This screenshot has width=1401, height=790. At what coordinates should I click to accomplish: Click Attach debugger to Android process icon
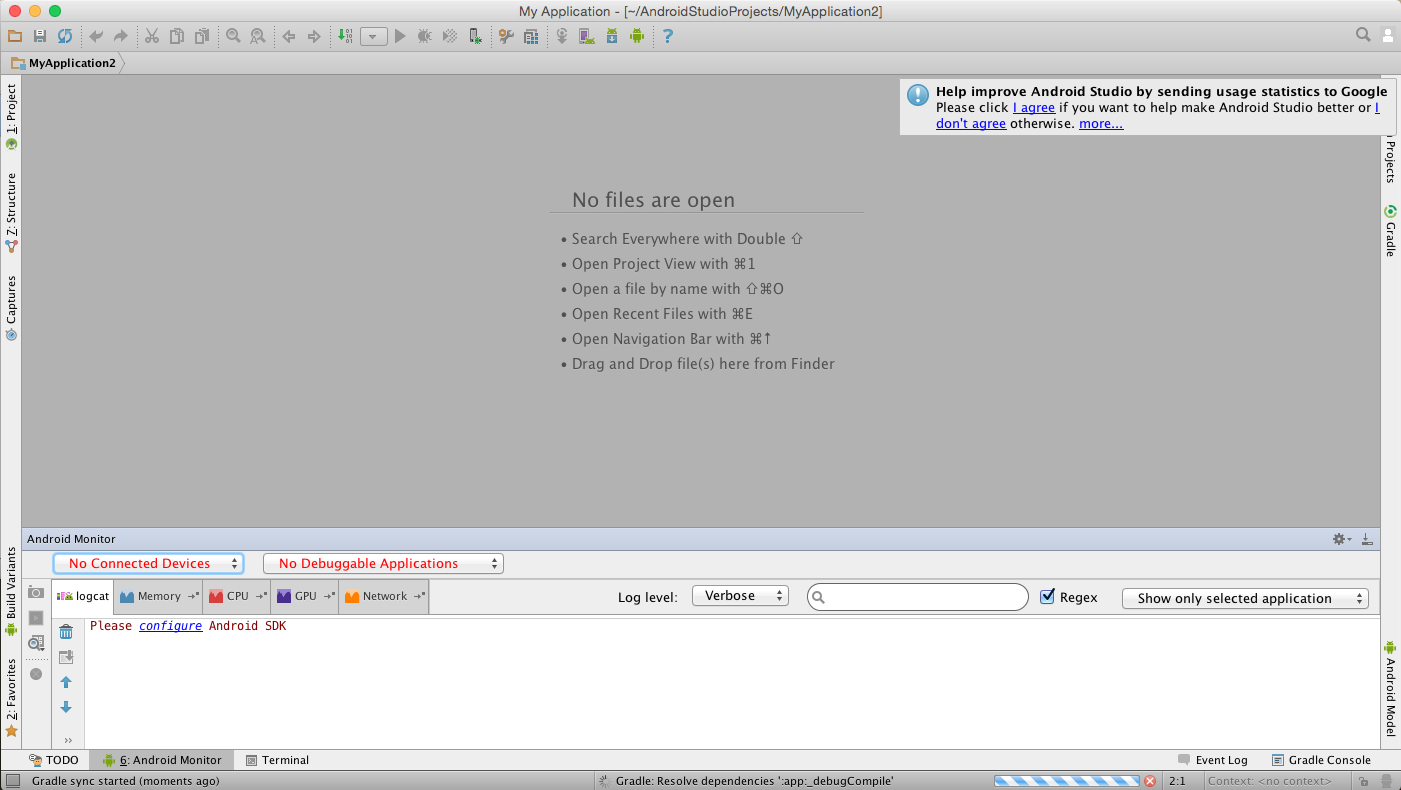click(476, 36)
